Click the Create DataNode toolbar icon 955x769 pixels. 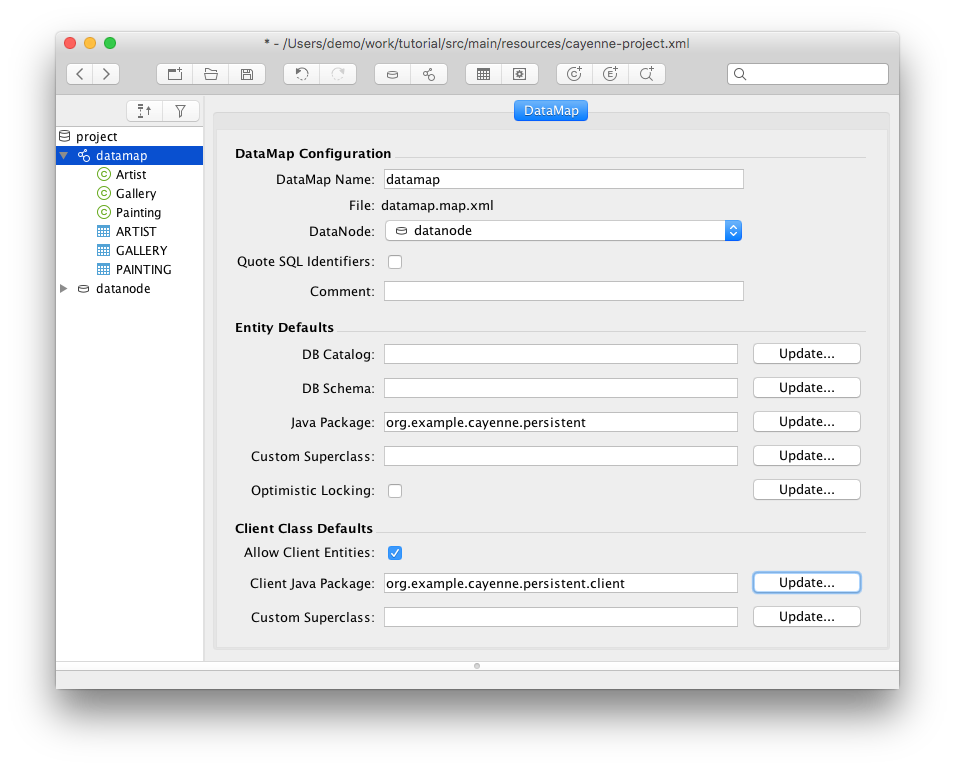(x=392, y=74)
